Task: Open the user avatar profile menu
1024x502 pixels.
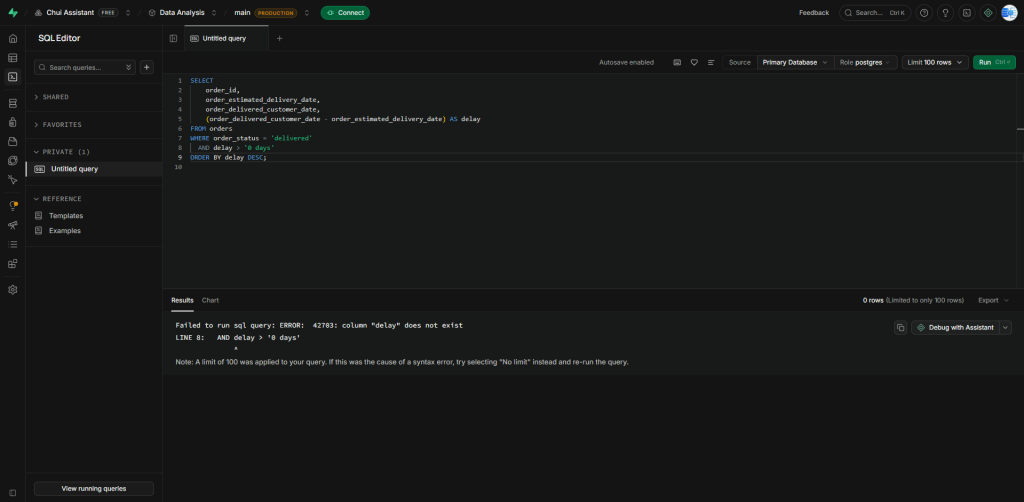Action: pyautogui.click(x=1009, y=12)
